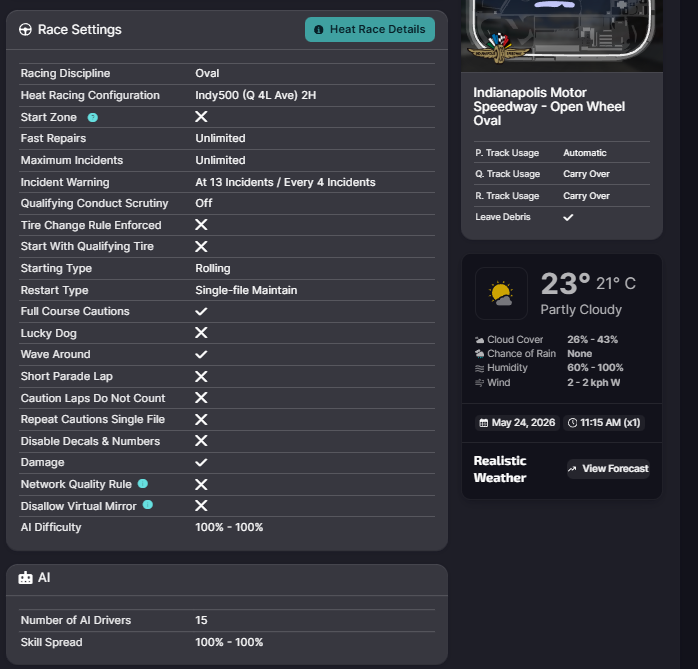698x669 pixels.
Task: Click the 'Heat Racing Configuration' row label
Action: (90, 95)
